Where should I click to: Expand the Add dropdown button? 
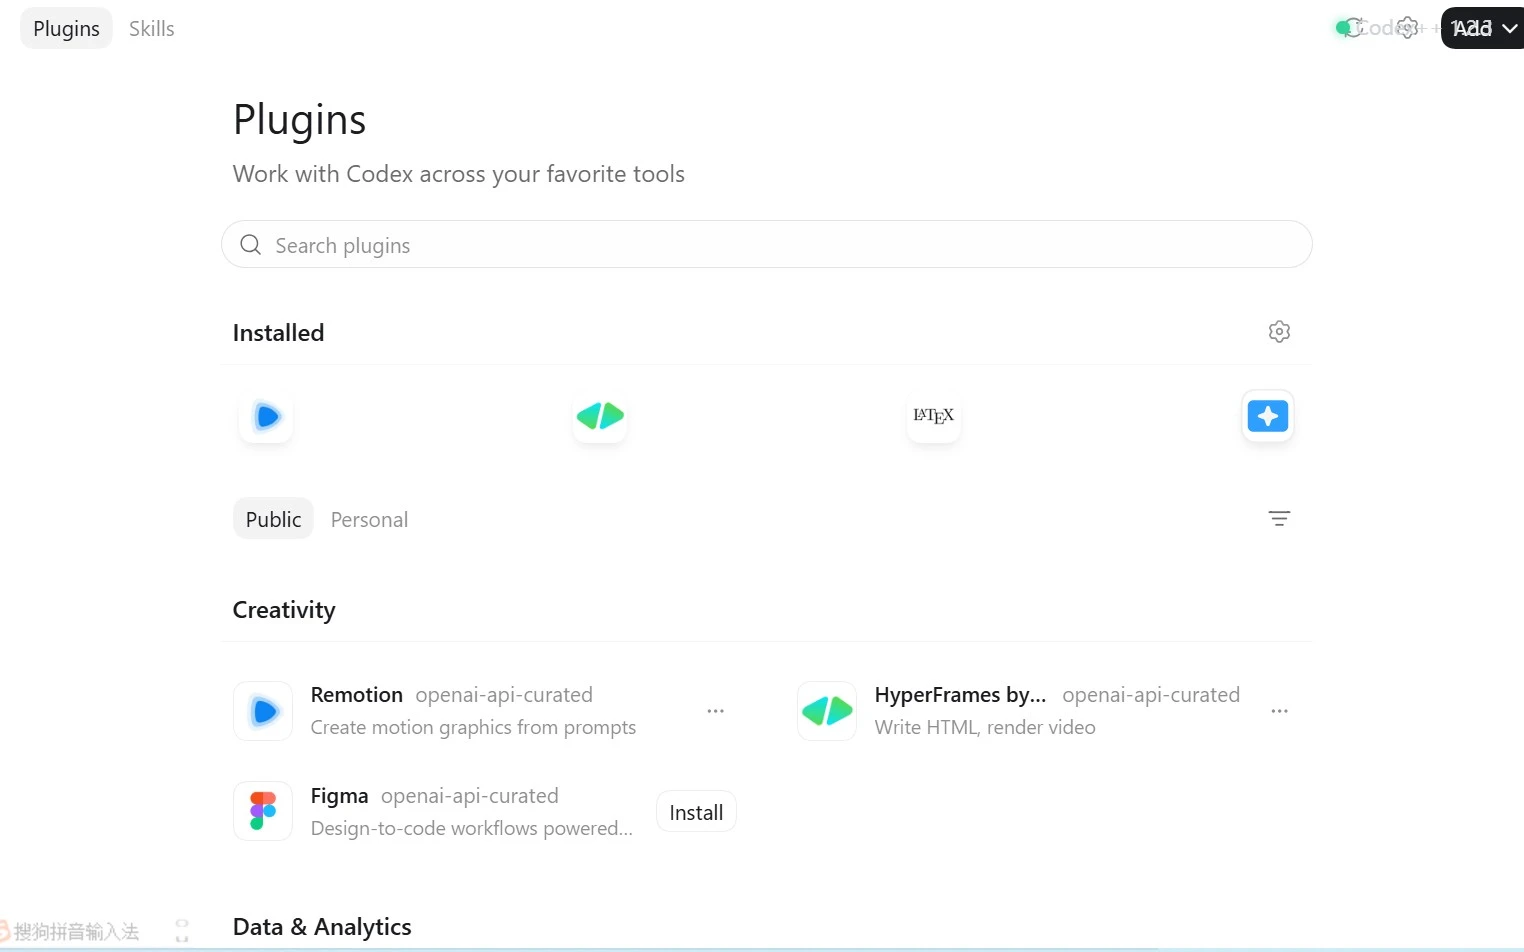pos(1483,28)
